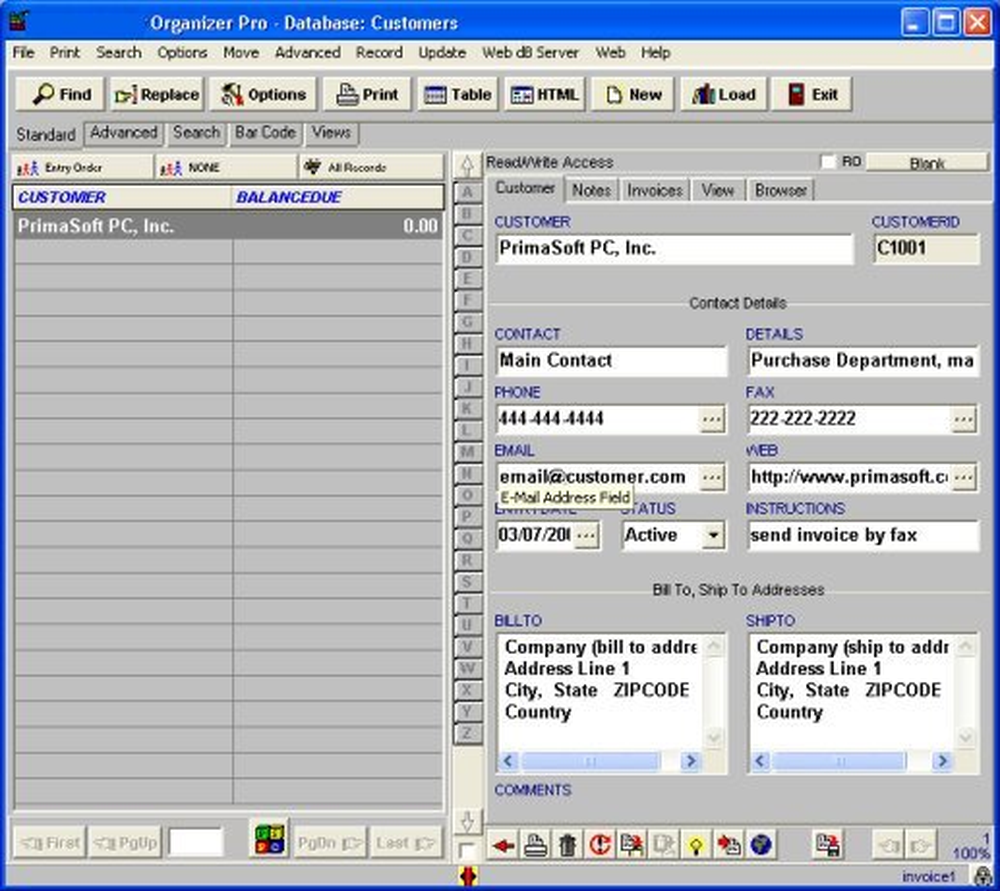The height and width of the screenshot is (891, 1000).
Task: Open the STATUS Active dropdown arrow
Action: (714, 535)
